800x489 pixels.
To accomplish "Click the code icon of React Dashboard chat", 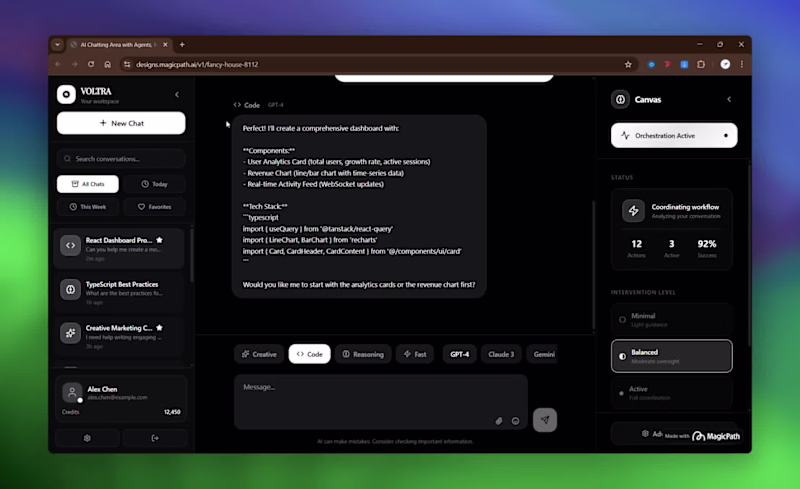I will [70, 246].
